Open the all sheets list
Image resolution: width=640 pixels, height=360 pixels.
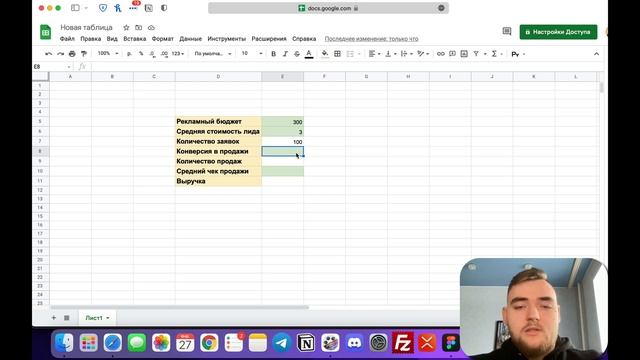(x=67, y=318)
